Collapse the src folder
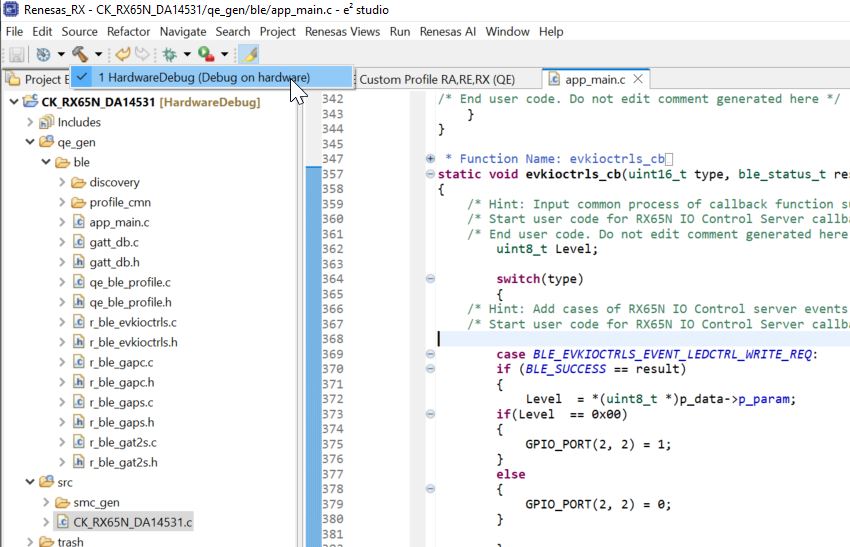The width and height of the screenshot is (850, 547). [x=30, y=482]
